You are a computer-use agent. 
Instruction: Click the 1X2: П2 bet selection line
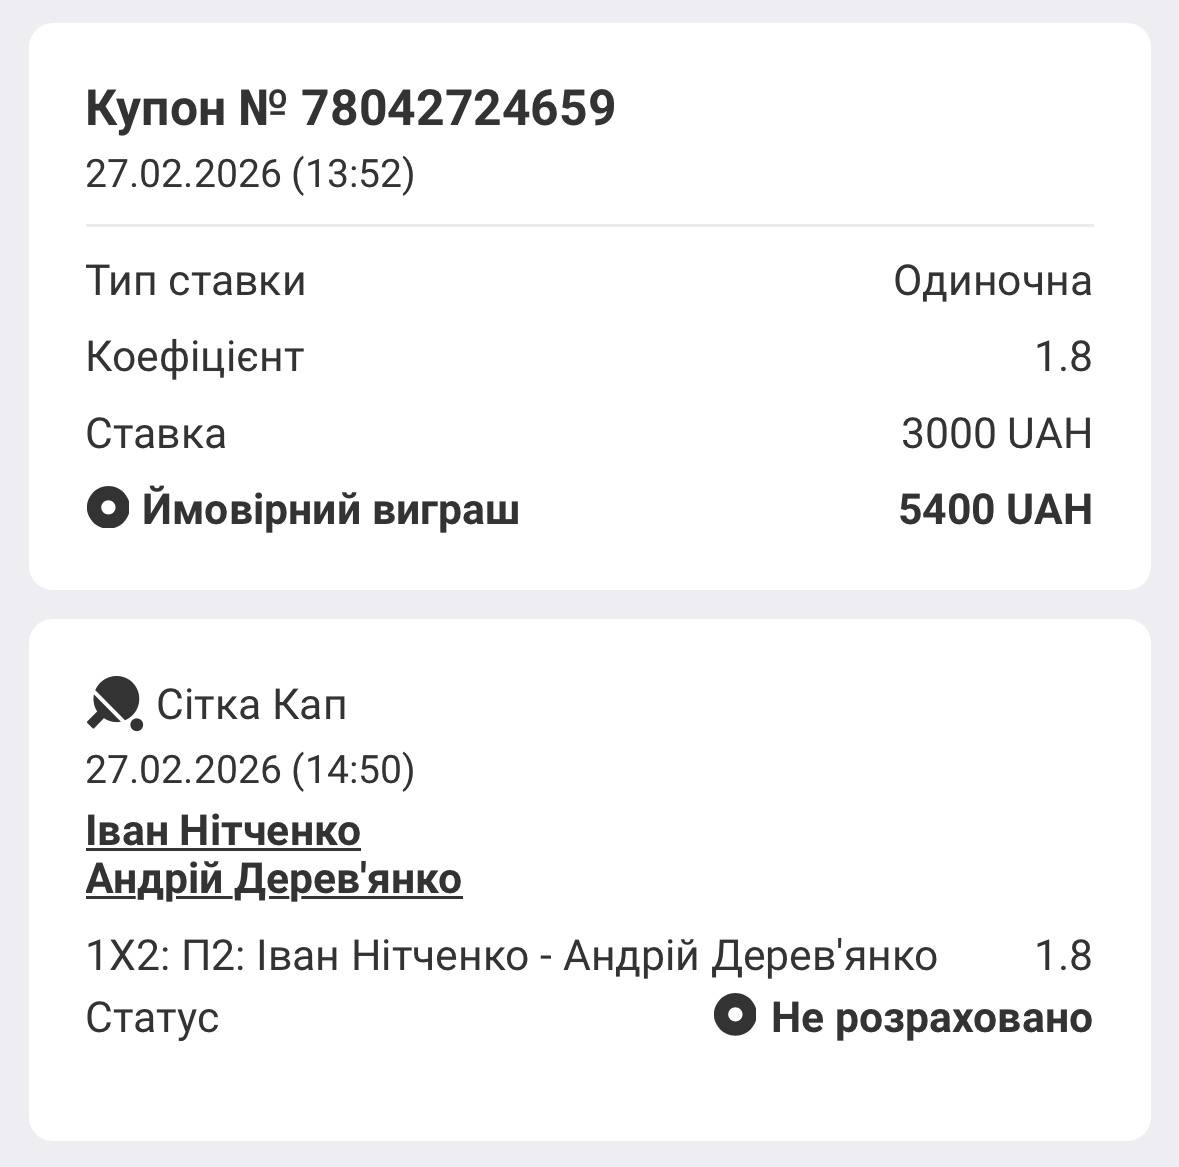(511, 956)
